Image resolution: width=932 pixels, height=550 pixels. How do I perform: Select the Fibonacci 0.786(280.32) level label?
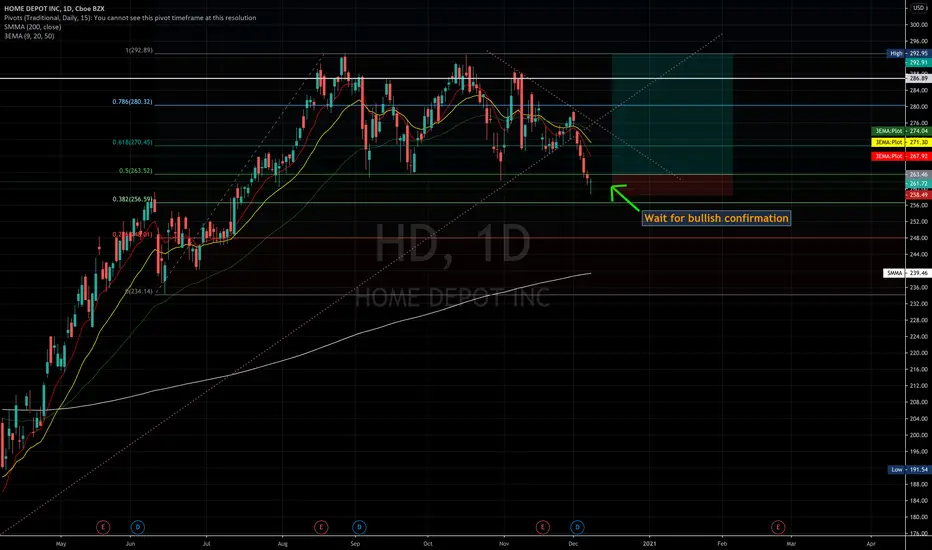tap(132, 102)
